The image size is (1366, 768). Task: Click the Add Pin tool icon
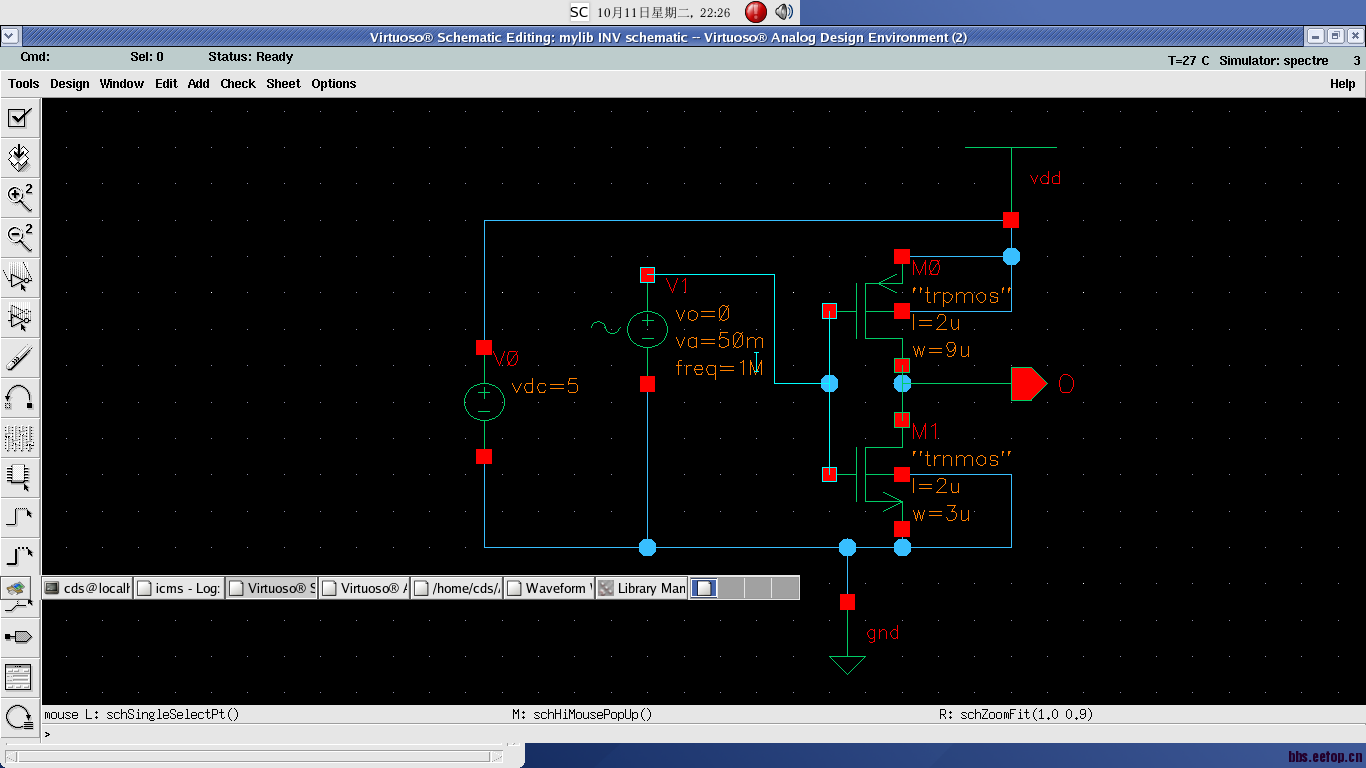pos(19,637)
